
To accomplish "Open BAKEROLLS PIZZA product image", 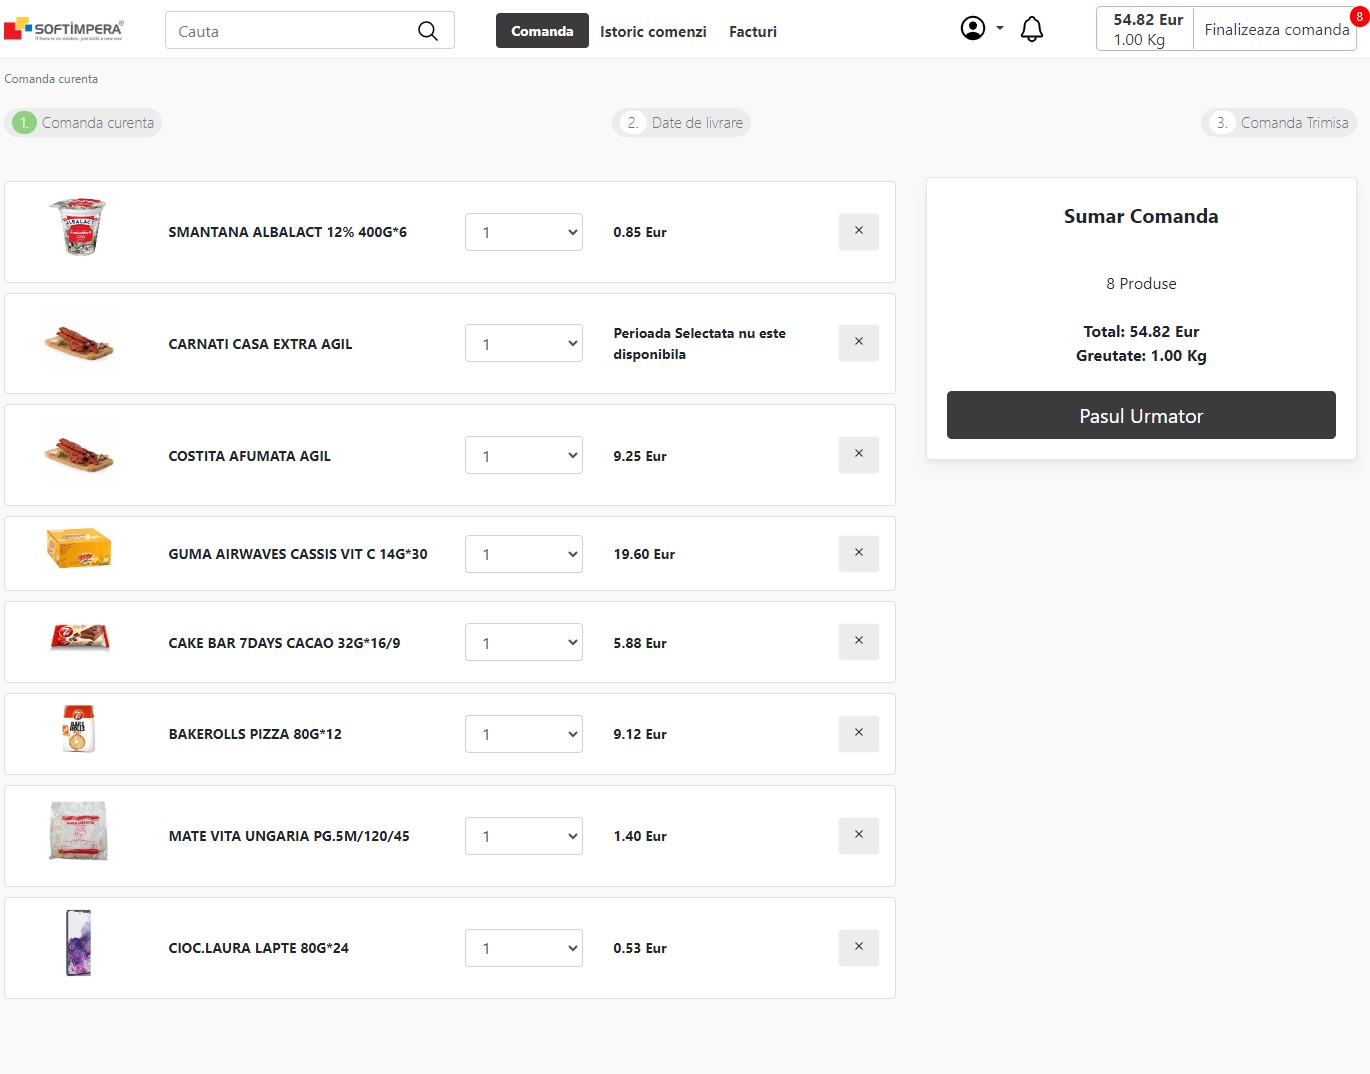I will 78,729.
